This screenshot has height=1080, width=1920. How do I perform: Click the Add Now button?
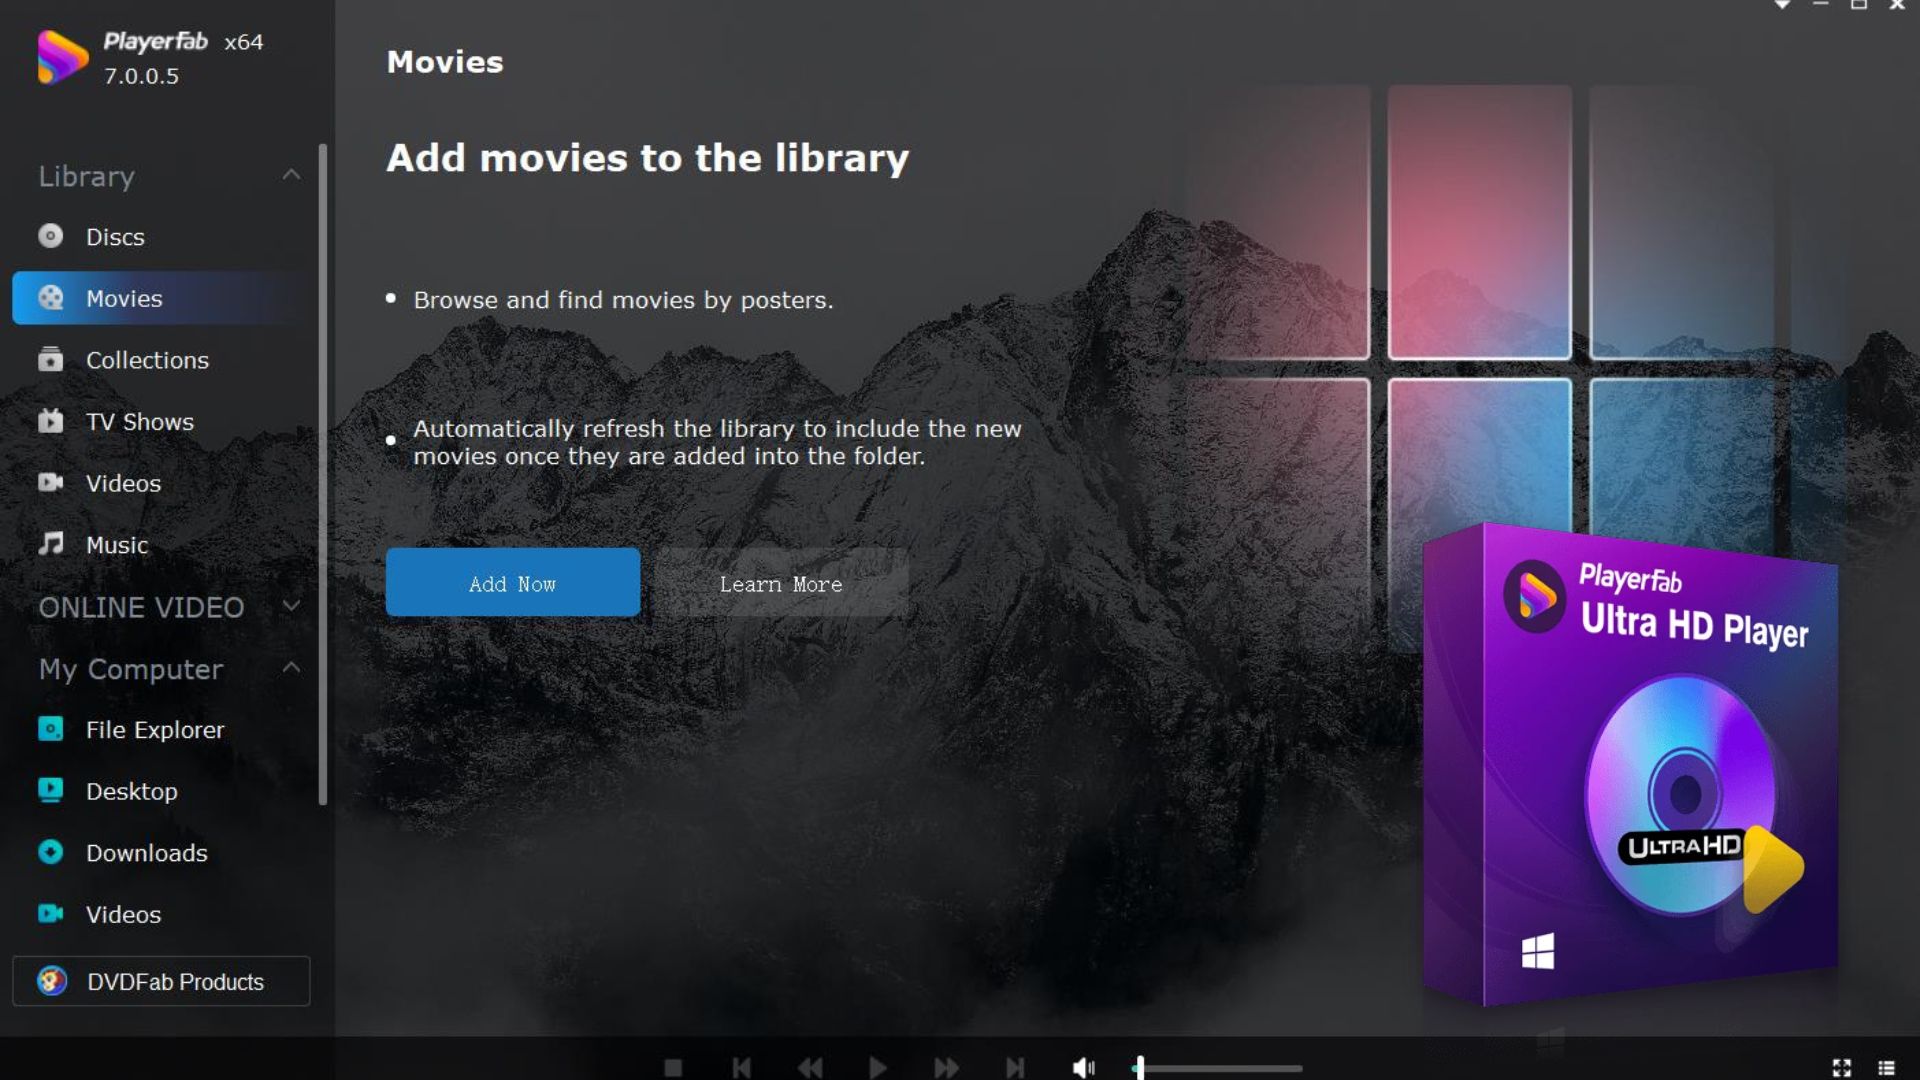[x=512, y=582]
